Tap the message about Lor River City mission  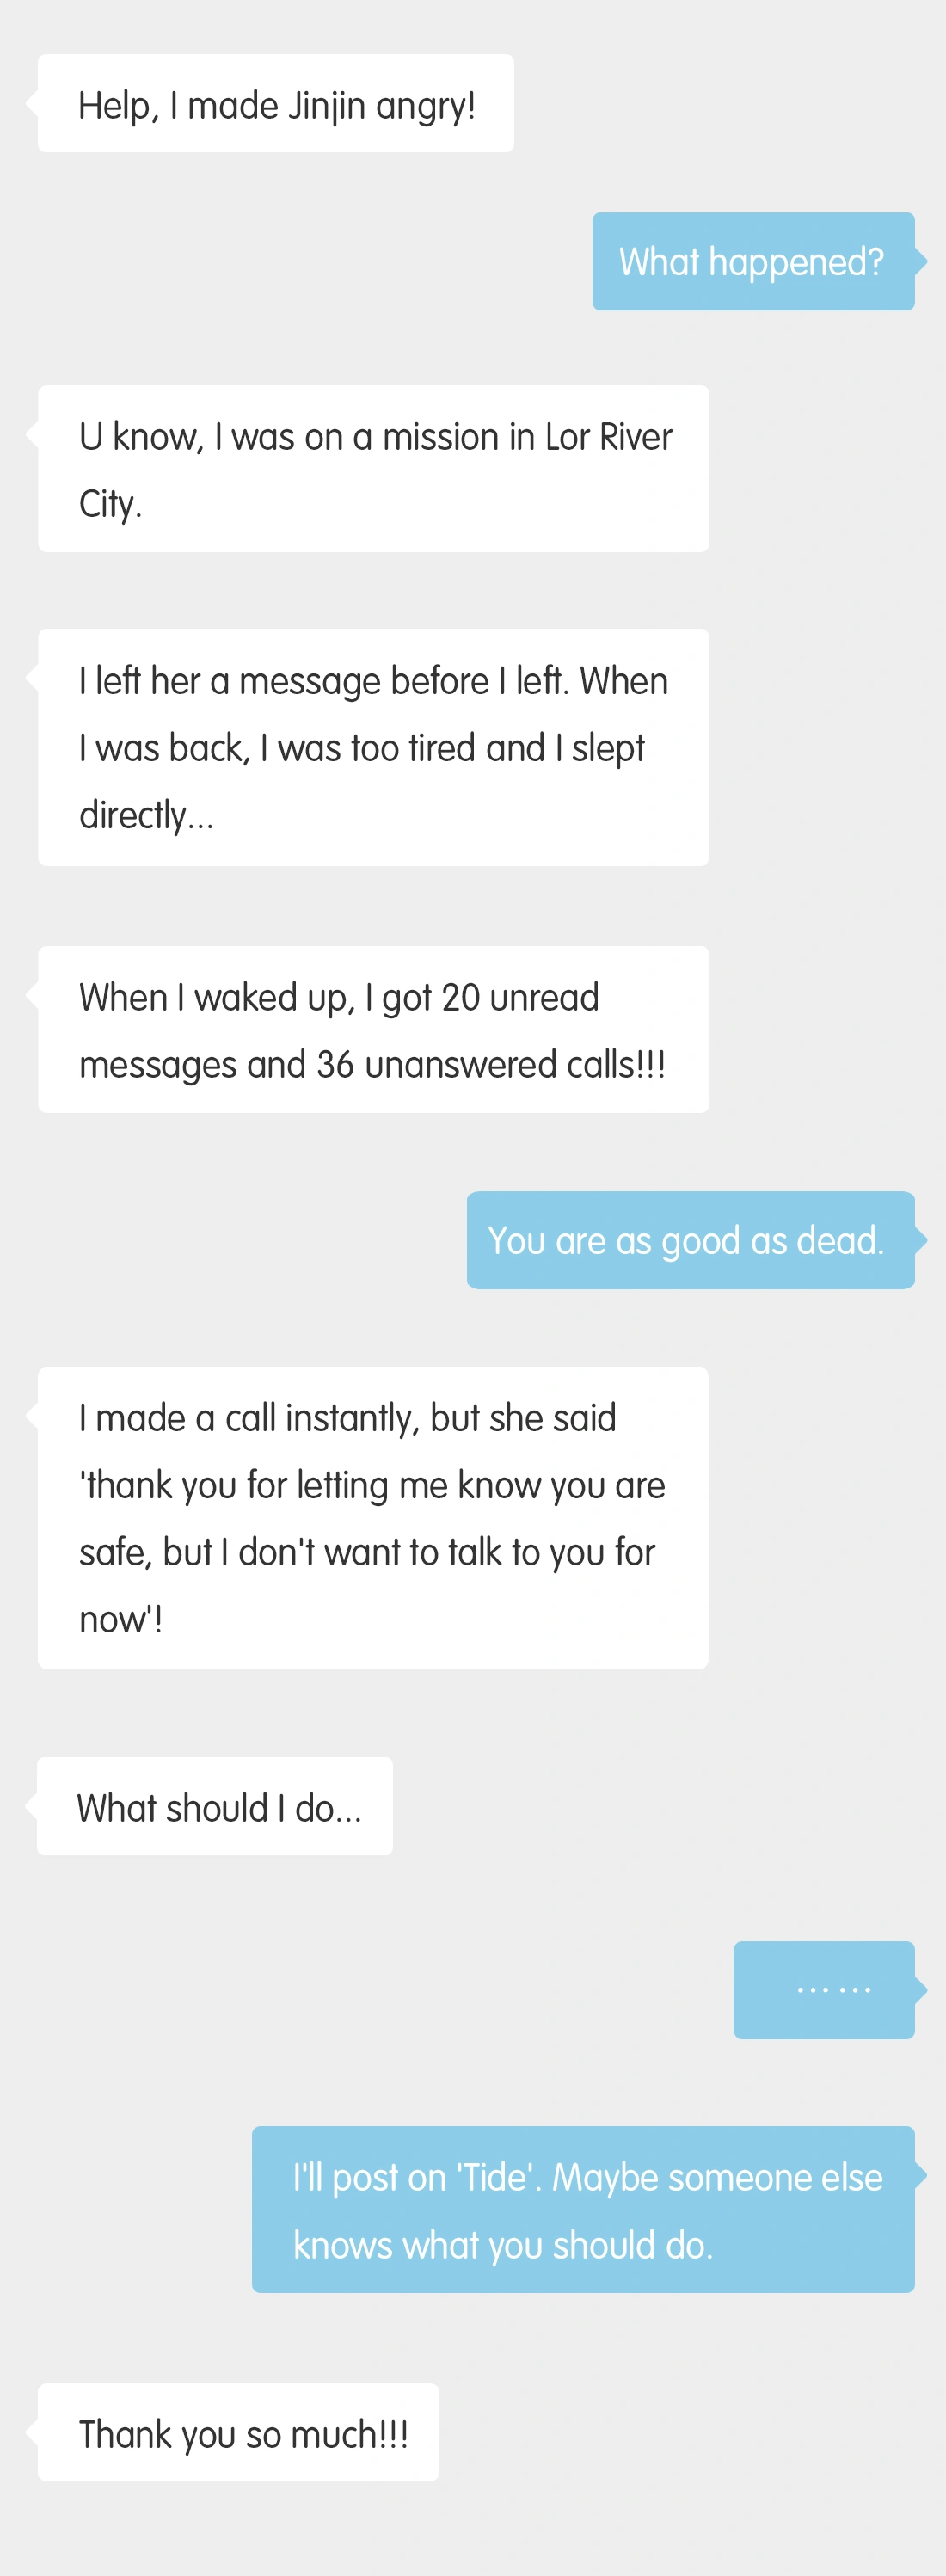(373, 469)
